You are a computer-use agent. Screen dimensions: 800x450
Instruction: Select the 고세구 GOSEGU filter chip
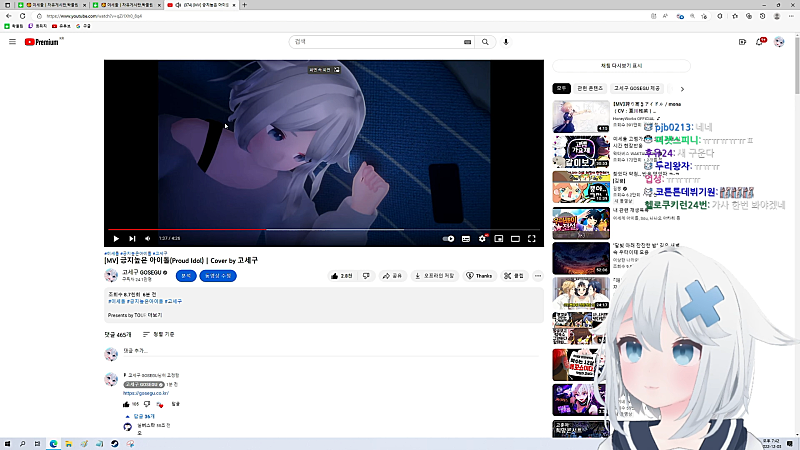point(637,88)
